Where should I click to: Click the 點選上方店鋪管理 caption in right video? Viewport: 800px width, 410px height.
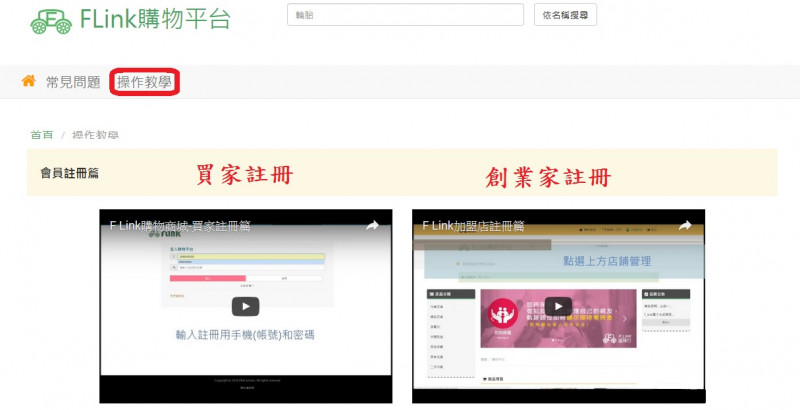[x=607, y=261]
